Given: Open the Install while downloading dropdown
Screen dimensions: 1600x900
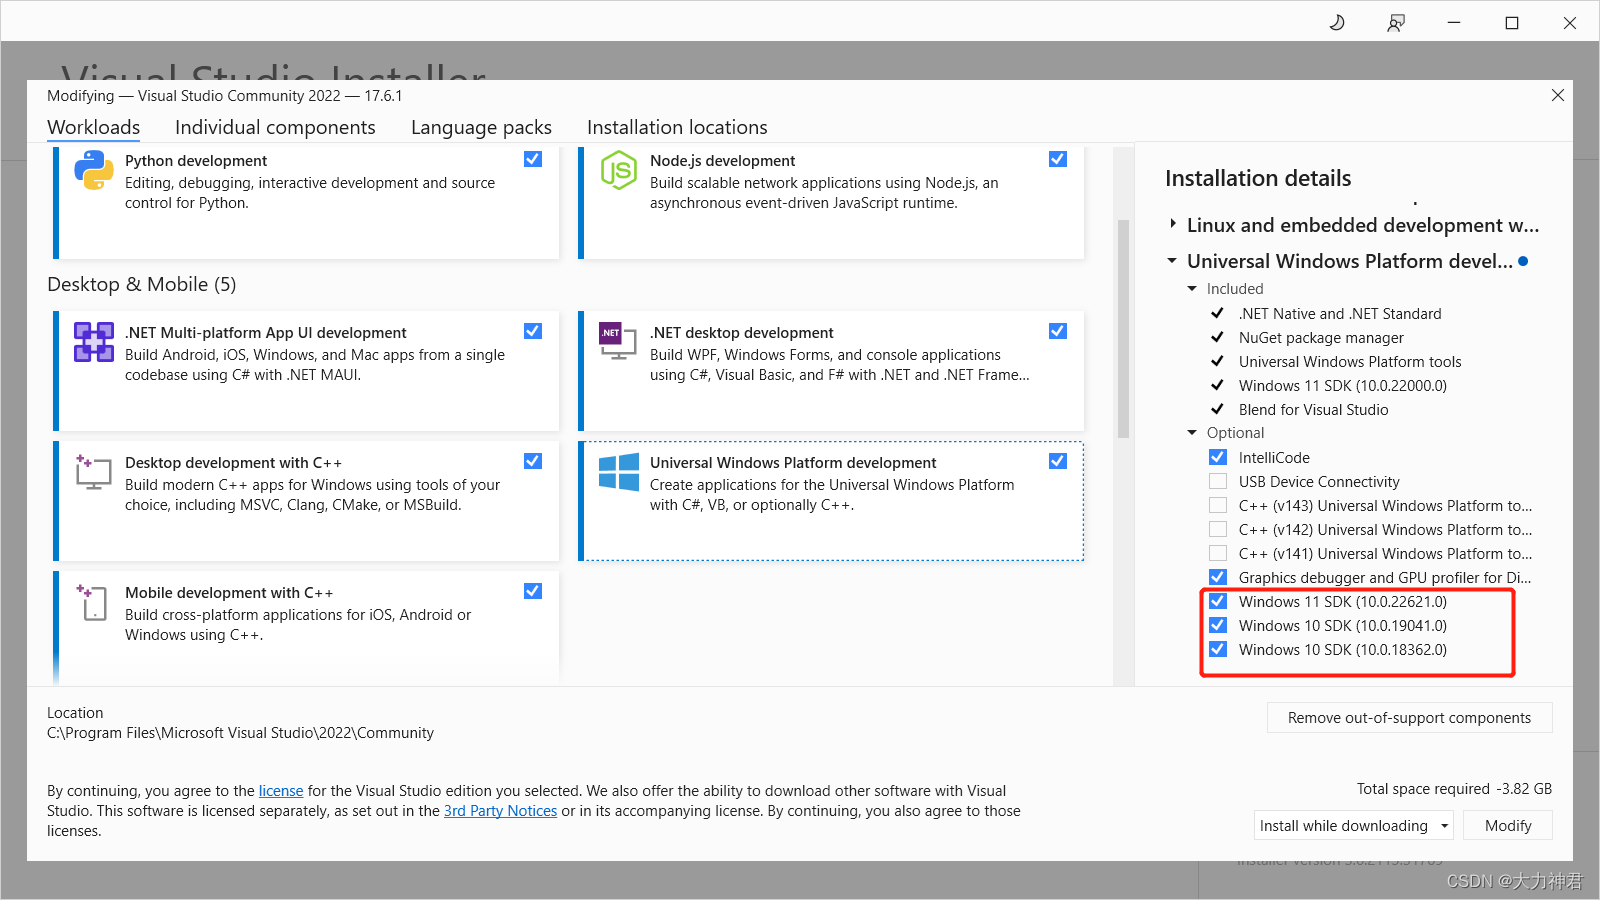Looking at the screenshot, I should [x=1443, y=825].
